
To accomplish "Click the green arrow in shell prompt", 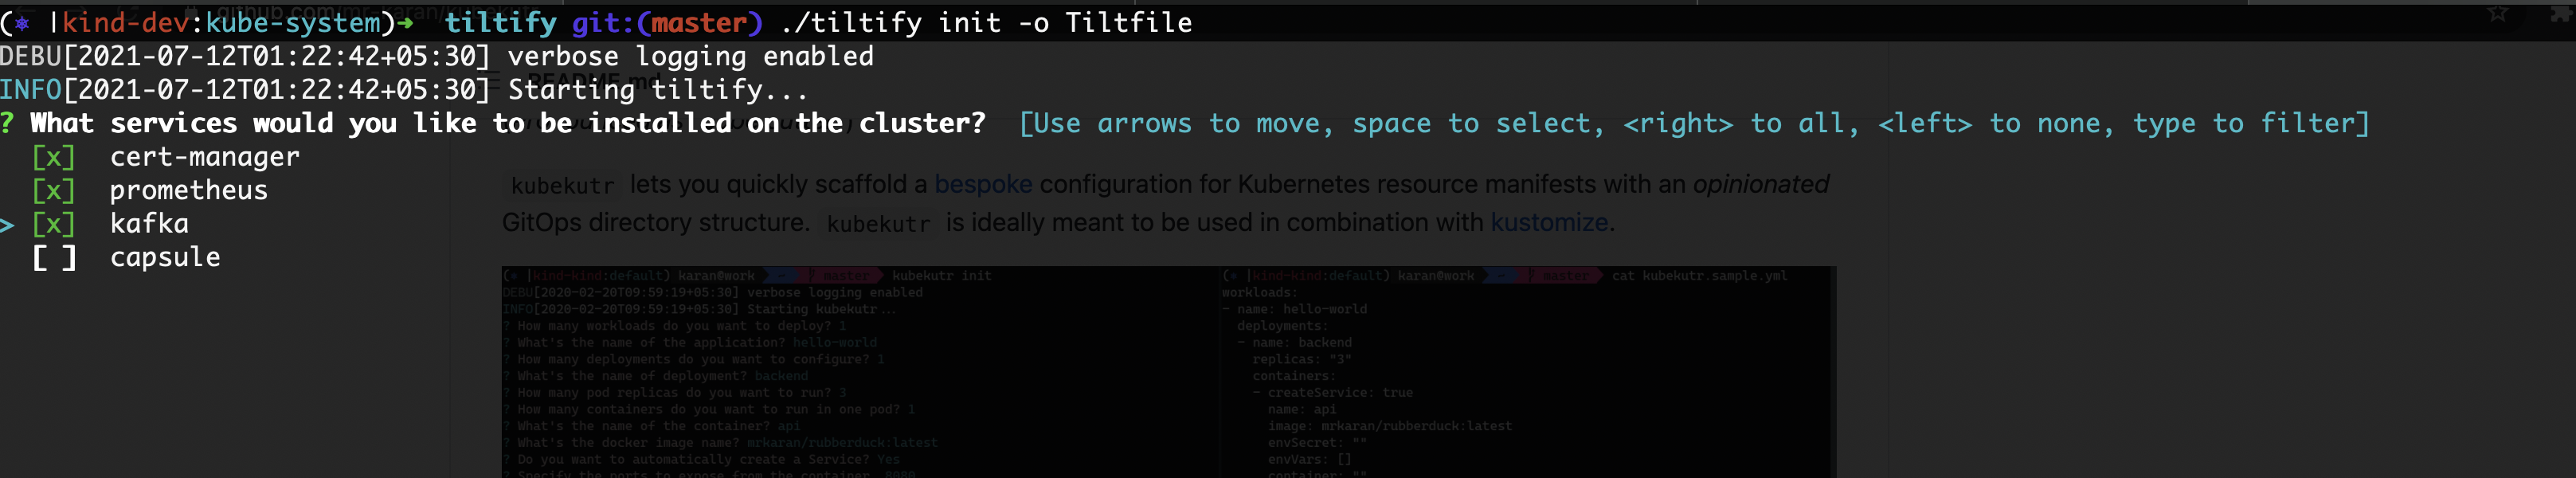I will pyautogui.click(x=405, y=23).
